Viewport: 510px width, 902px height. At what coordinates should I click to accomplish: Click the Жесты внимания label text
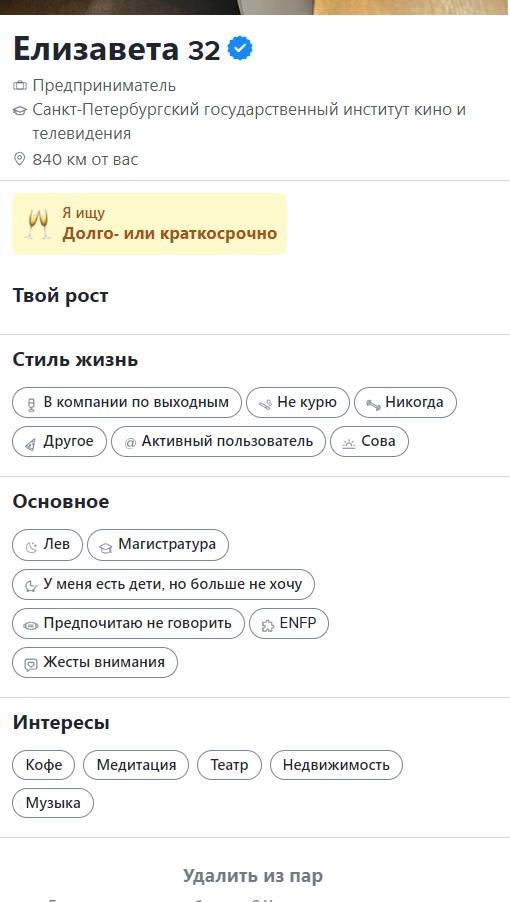pyautogui.click(x=104, y=662)
